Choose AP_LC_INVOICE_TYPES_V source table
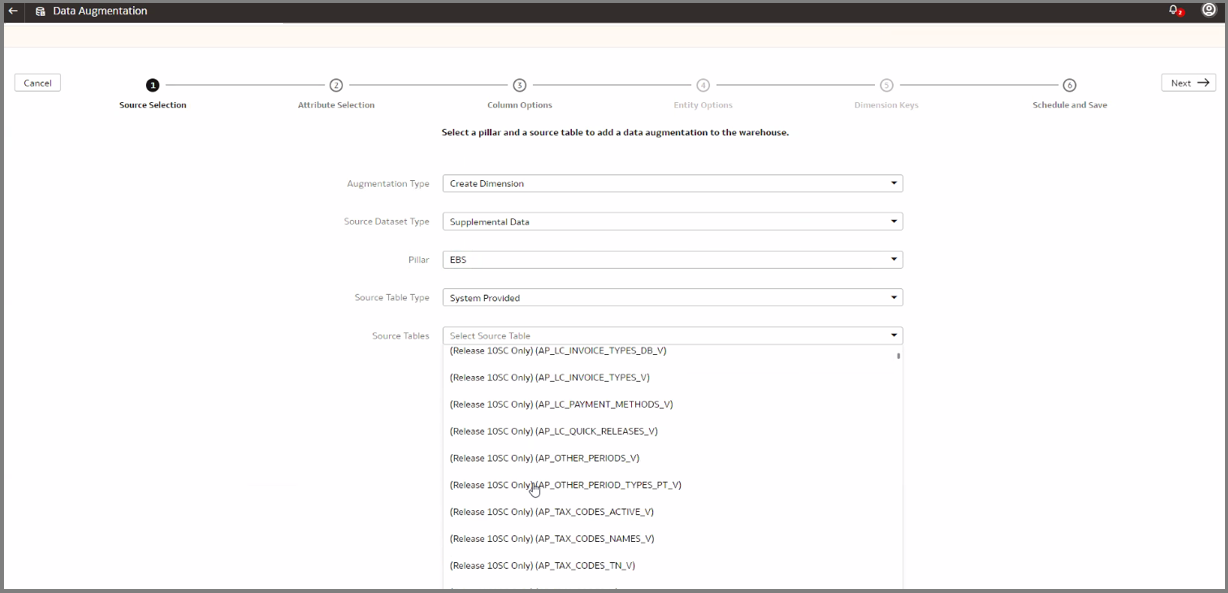 [673, 378]
